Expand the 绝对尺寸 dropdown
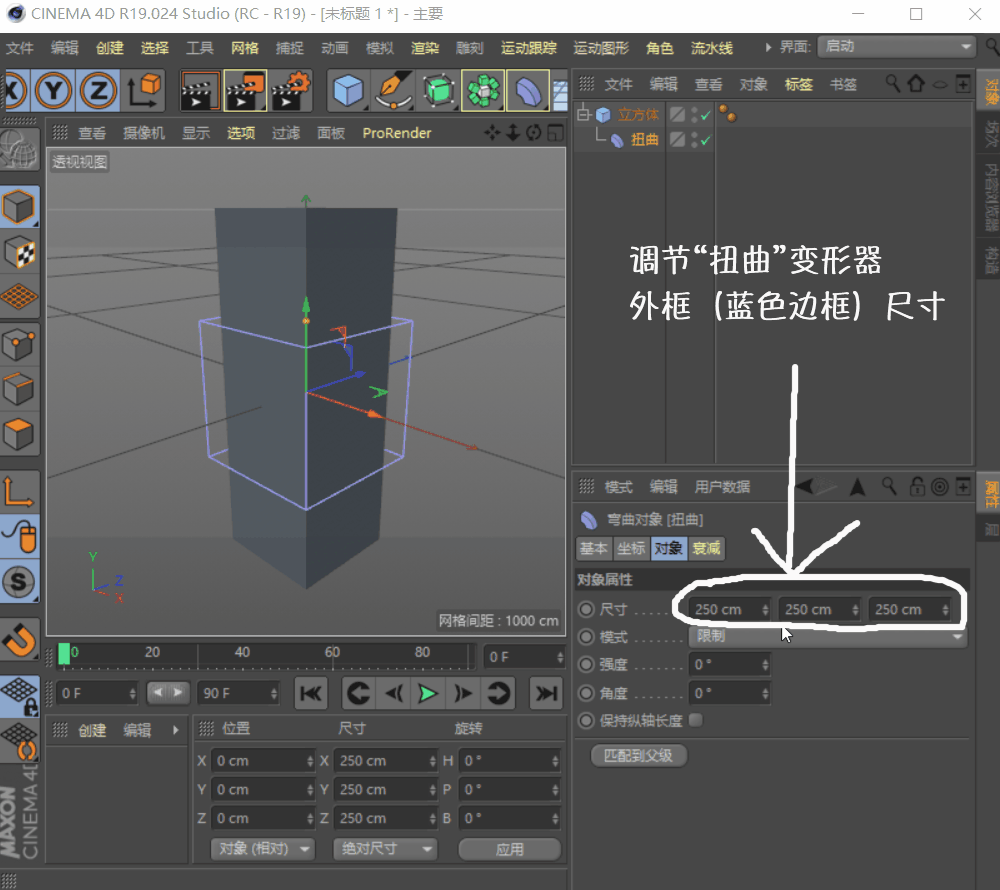The image size is (1000, 890). tap(386, 848)
